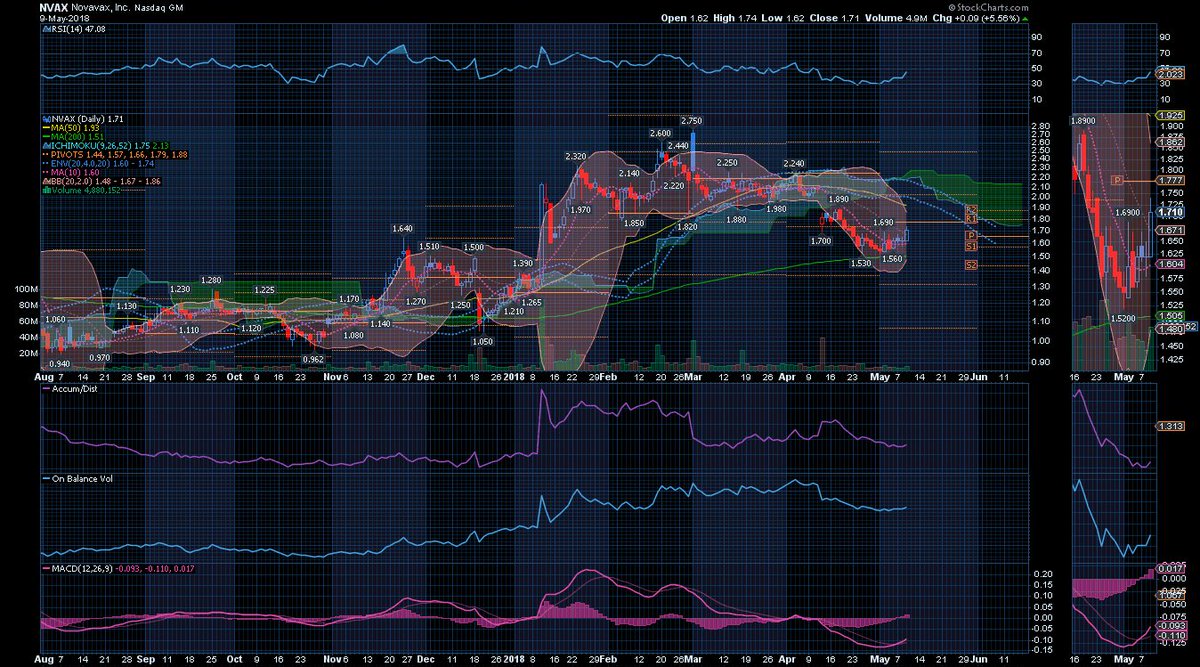Click the 0.962 price label
1200x667 pixels.
tap(315, 359)
